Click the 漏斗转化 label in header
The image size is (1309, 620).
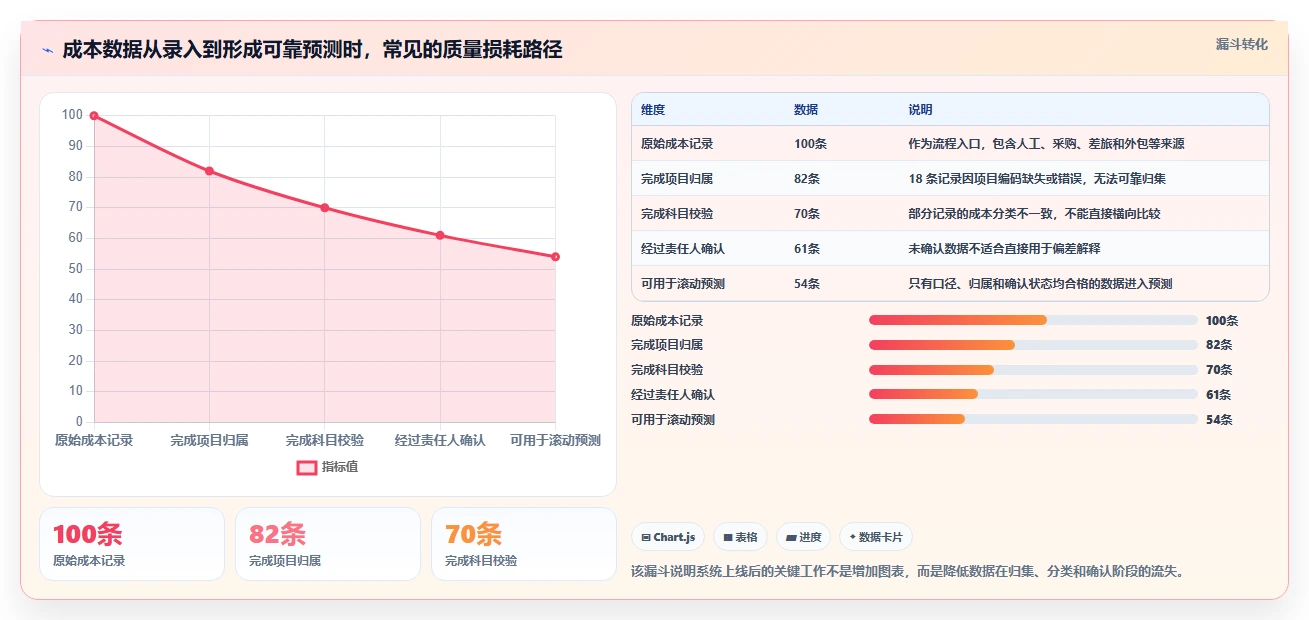point(1242,44)
